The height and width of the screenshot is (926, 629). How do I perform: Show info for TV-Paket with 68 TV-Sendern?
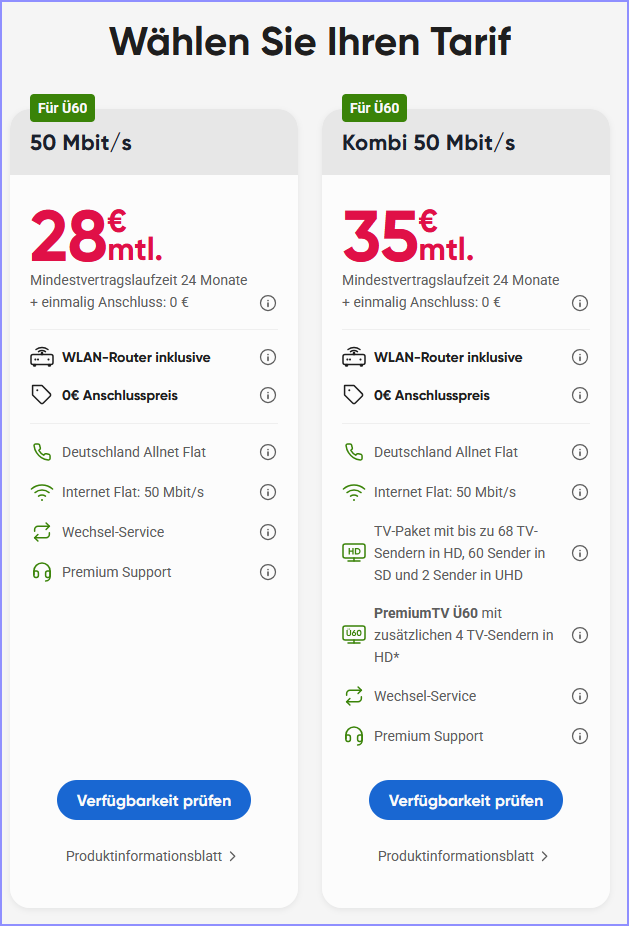580,553
